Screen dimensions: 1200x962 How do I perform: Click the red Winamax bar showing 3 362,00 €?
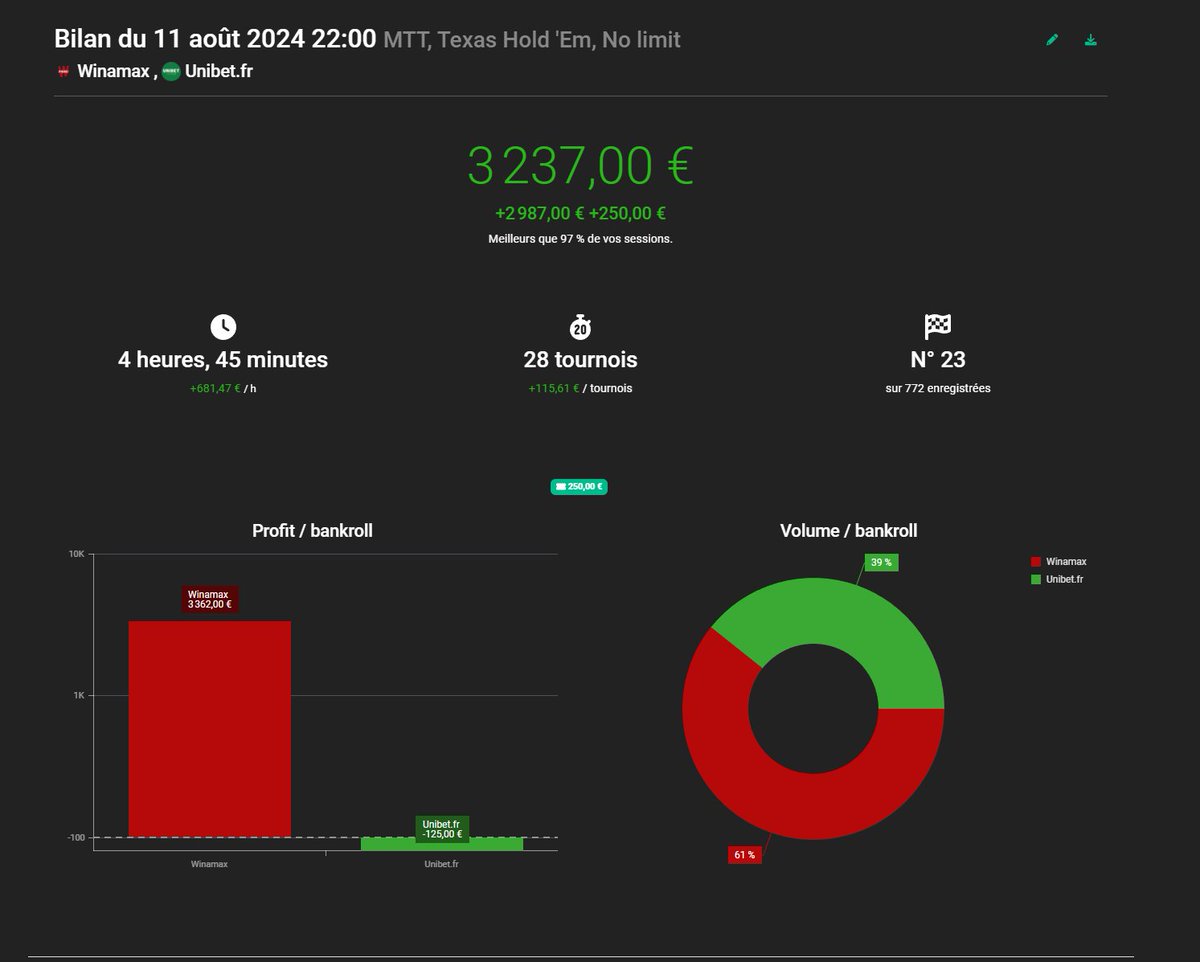click(208, 730)
